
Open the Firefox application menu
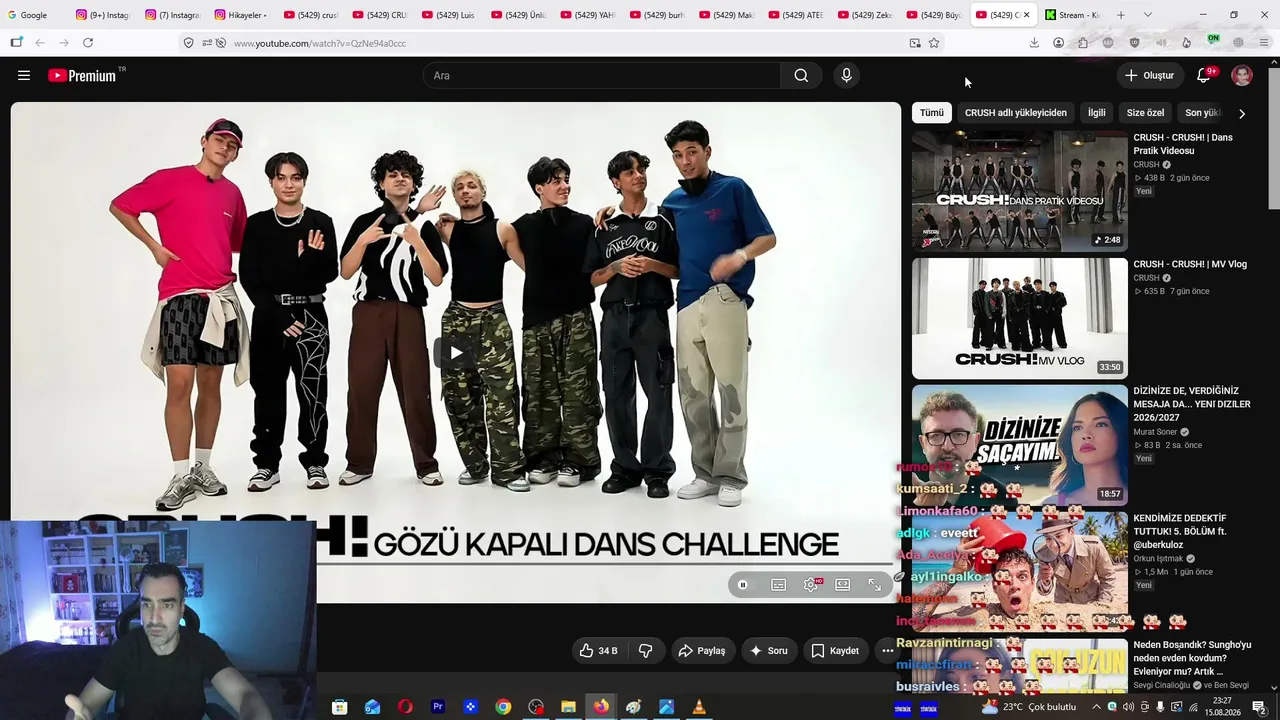point(1264,43)
